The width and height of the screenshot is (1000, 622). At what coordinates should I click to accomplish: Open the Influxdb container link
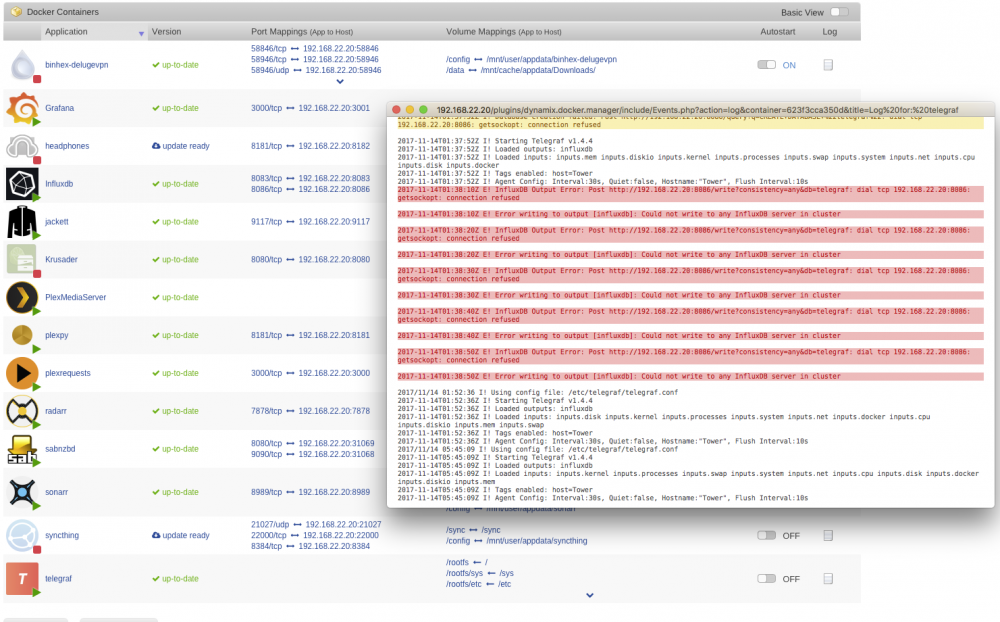(x=59, y=184)
